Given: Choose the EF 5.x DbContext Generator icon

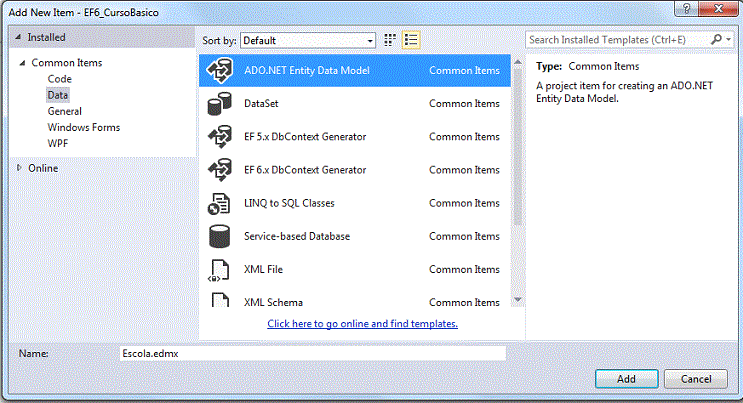Looking at the screenshot, I should 219,137.
